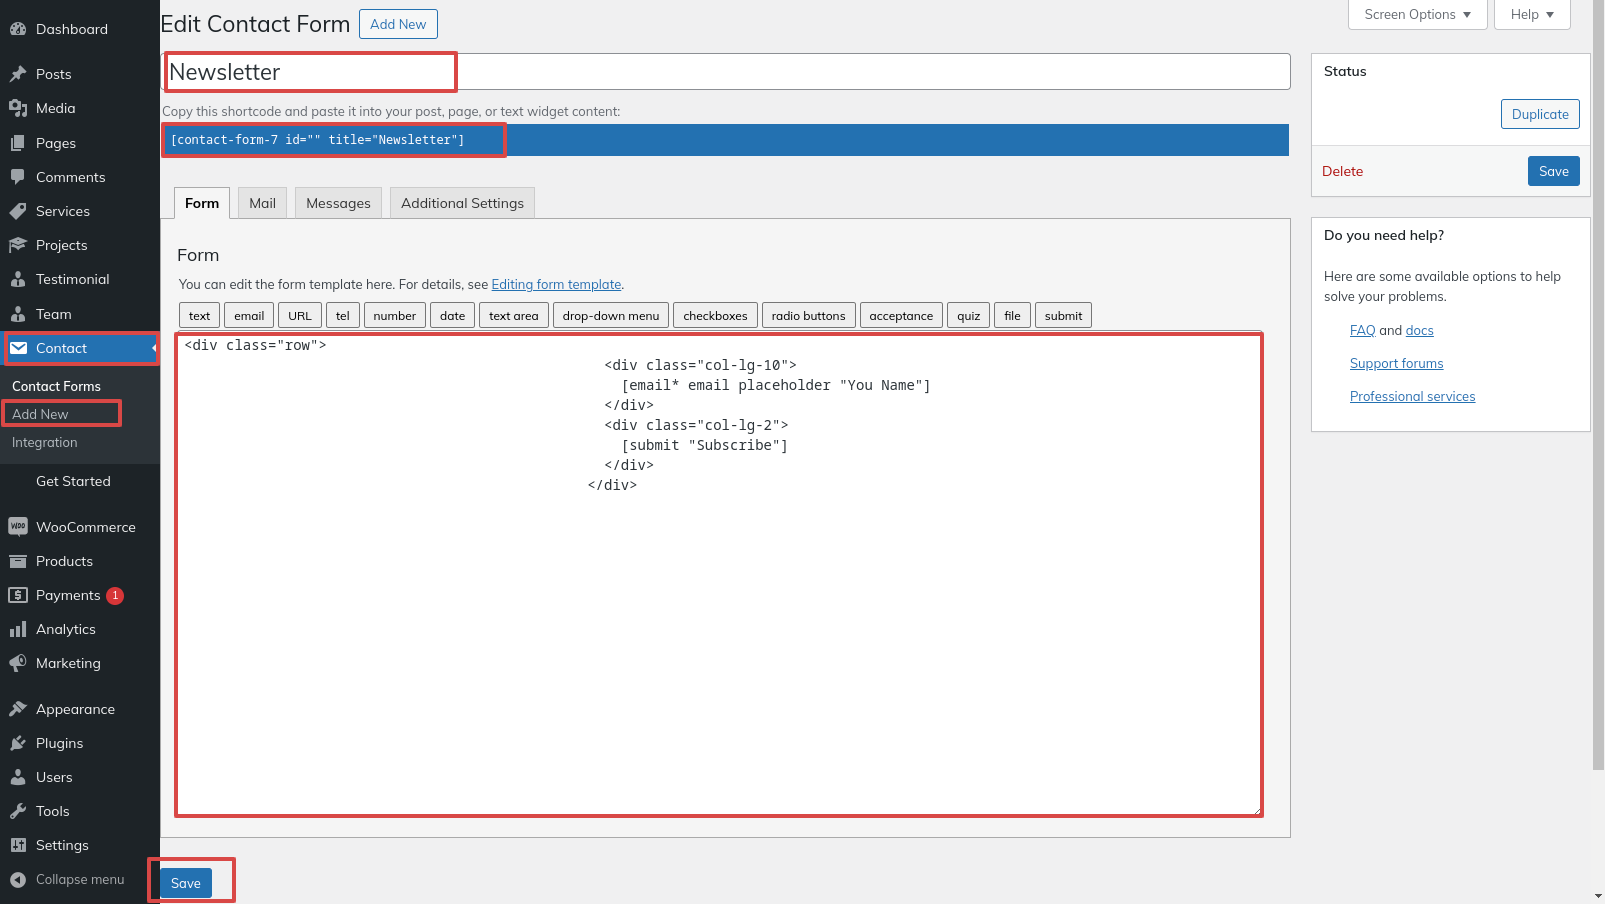The height and width of the screenshot is (904, 1605).
Task: Click the Media library icon
Action: [18, 108]
